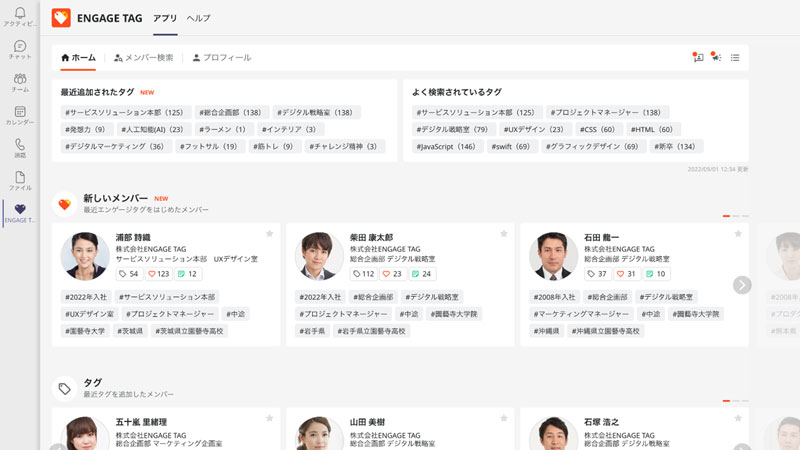Show next new members with right arrow

click(x=742, y=285)
